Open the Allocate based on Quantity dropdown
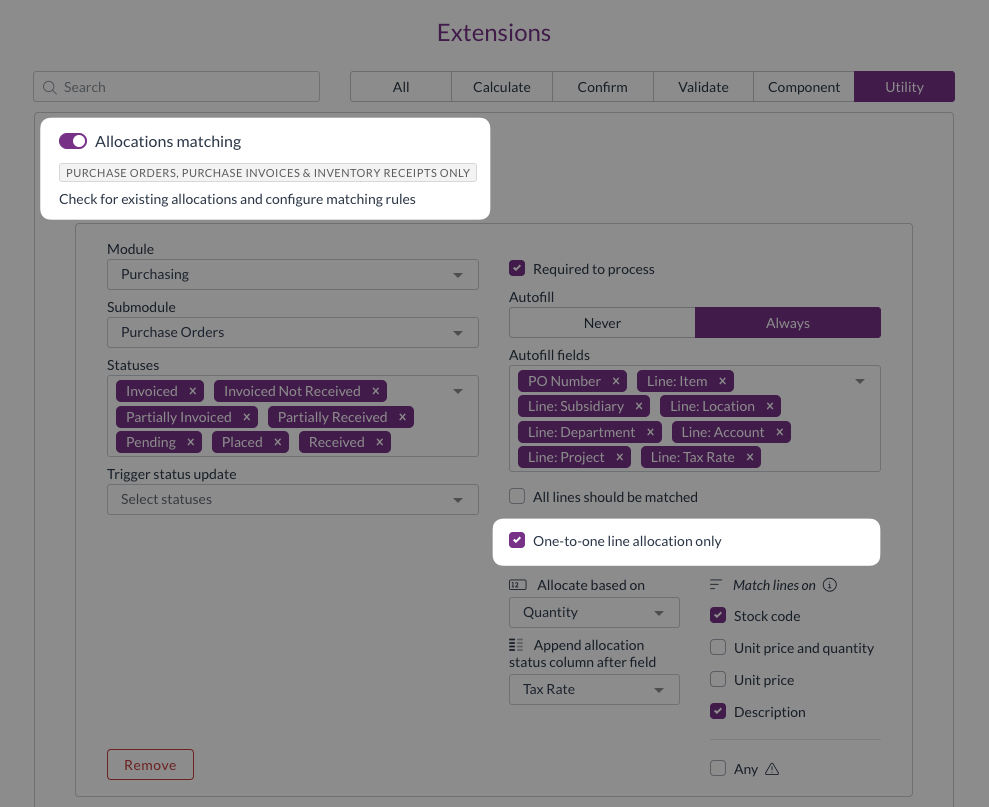The height and width of the screenshot is (807, 989). [x=594, y=612]
